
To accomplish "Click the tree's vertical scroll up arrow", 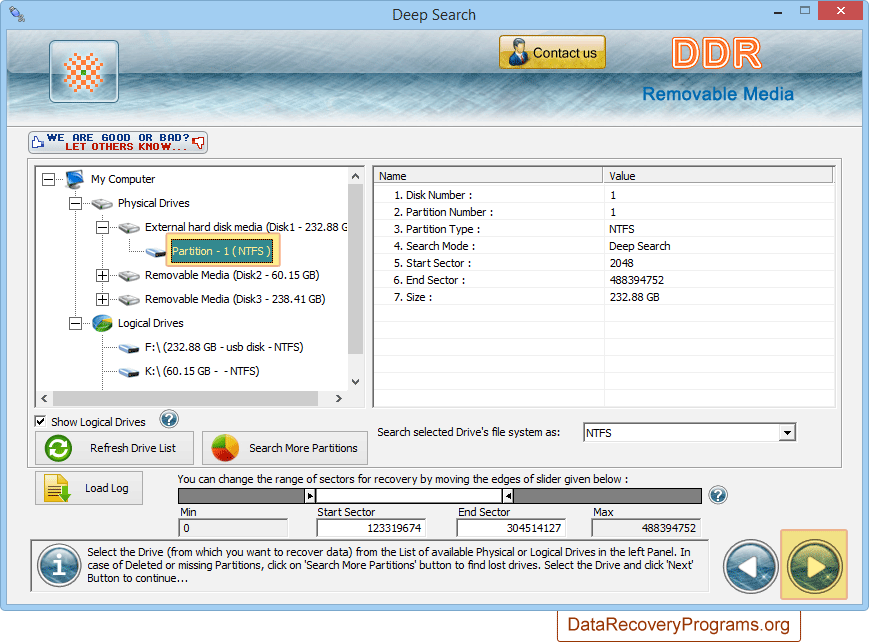I will click(x=356, y=176).
